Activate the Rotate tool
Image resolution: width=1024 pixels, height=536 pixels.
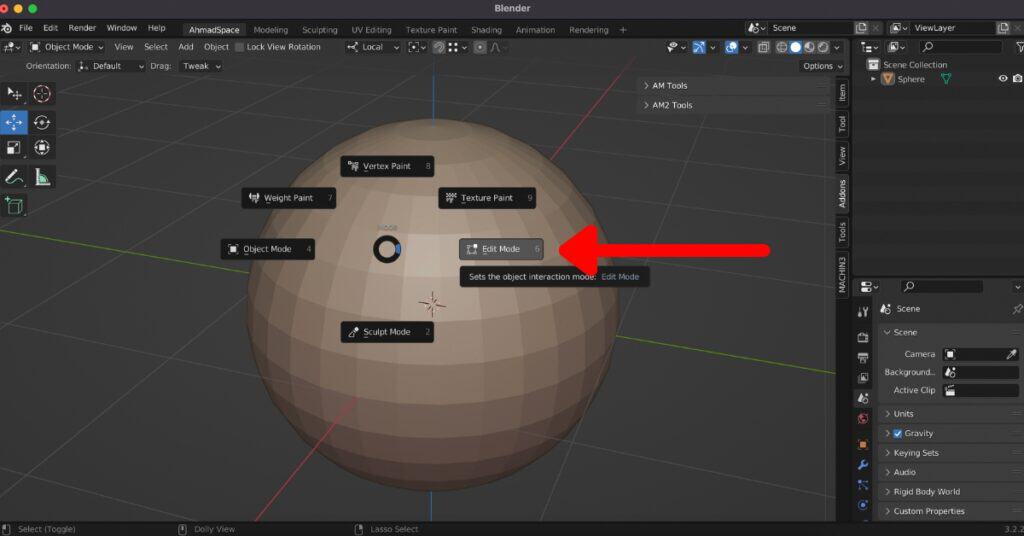tap(42, 122)
